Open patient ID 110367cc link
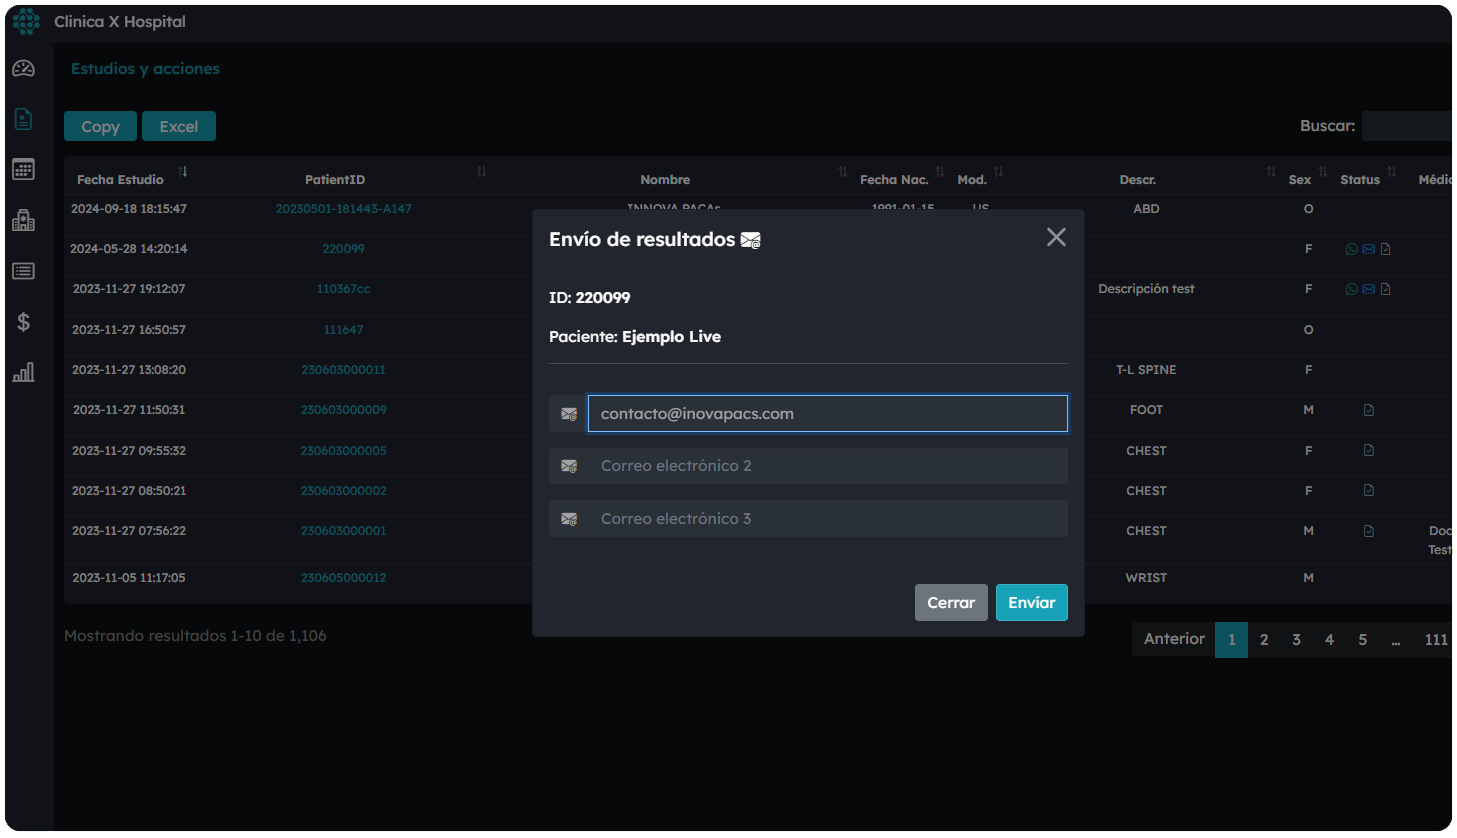 pyautogui.click(x=343, y=289)
